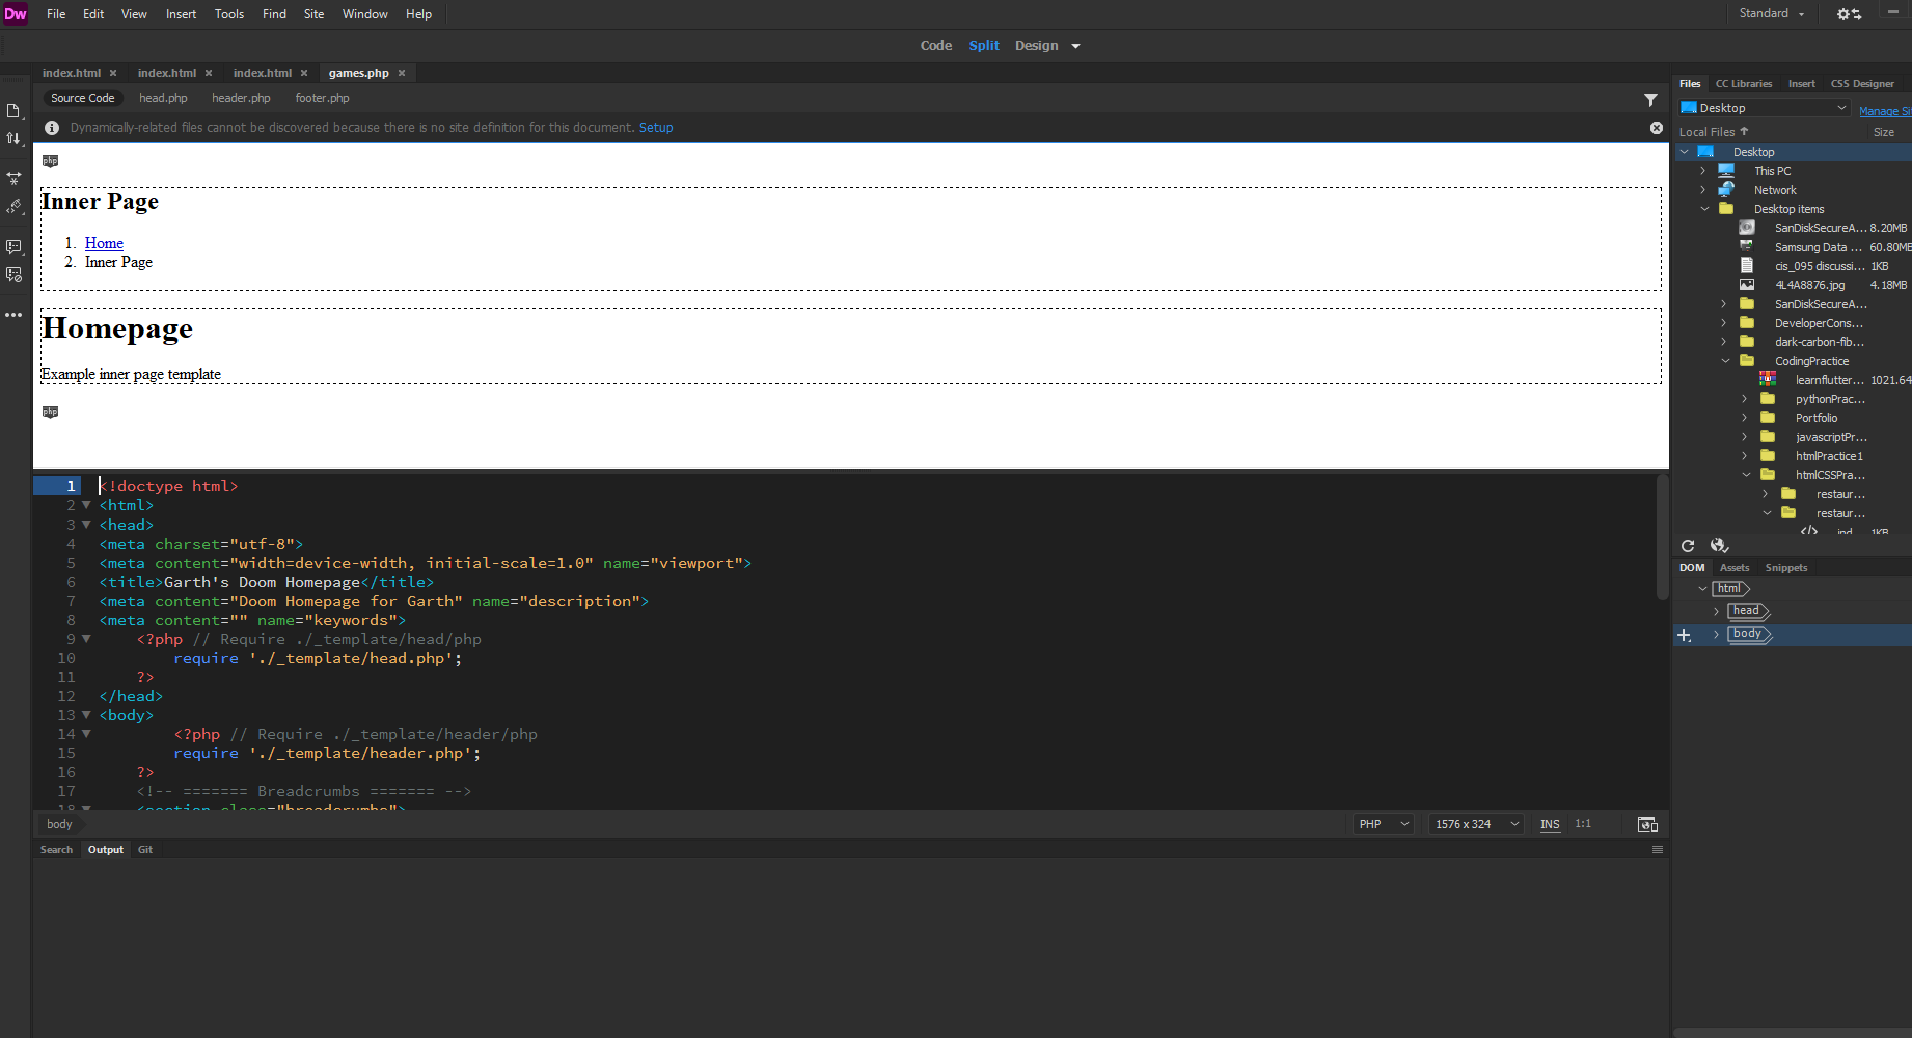Open the Standard workspace dropdown
1912x1038 pixels.
[1771, 14]
